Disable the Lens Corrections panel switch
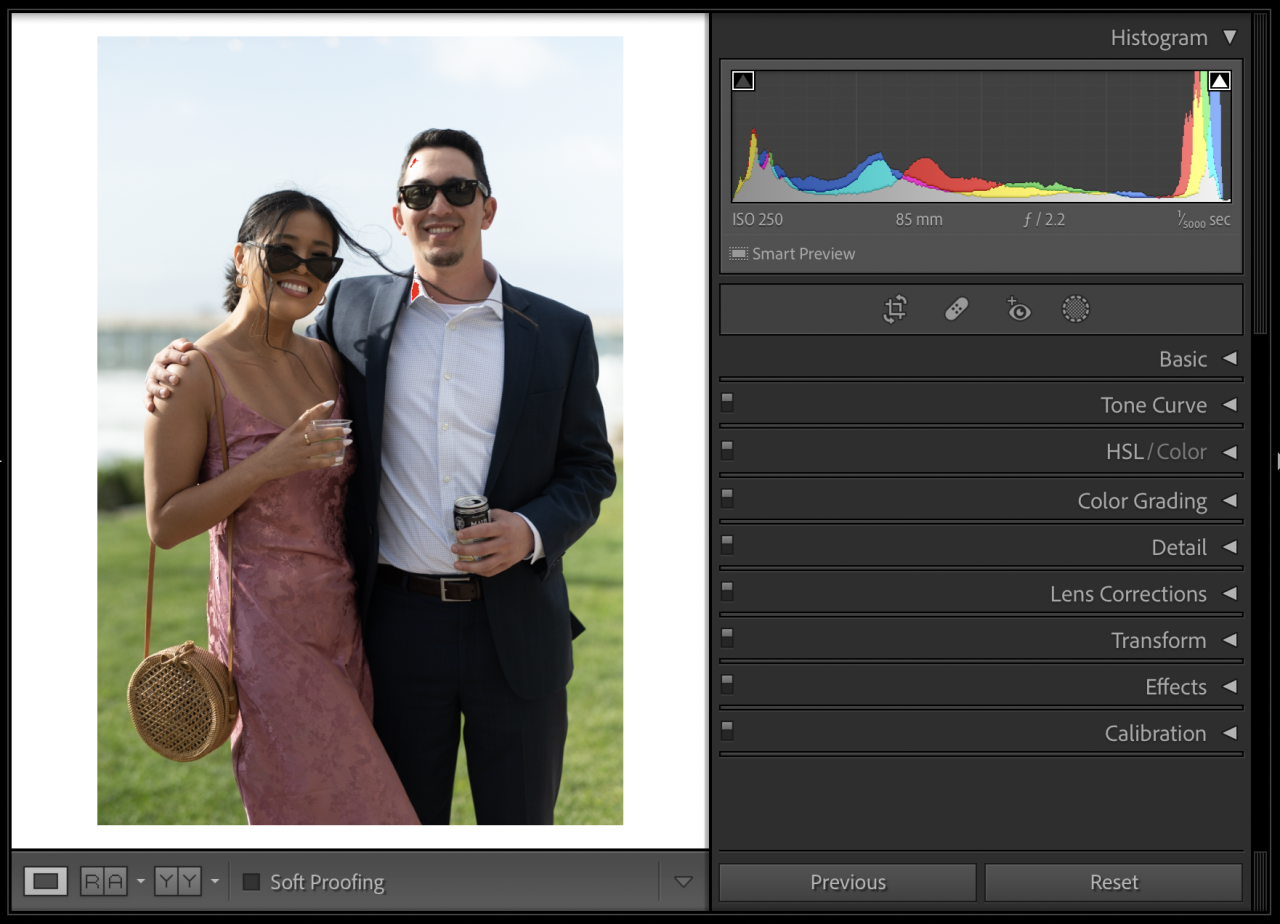Screen dimensions: 1280x924 (727, 591)
